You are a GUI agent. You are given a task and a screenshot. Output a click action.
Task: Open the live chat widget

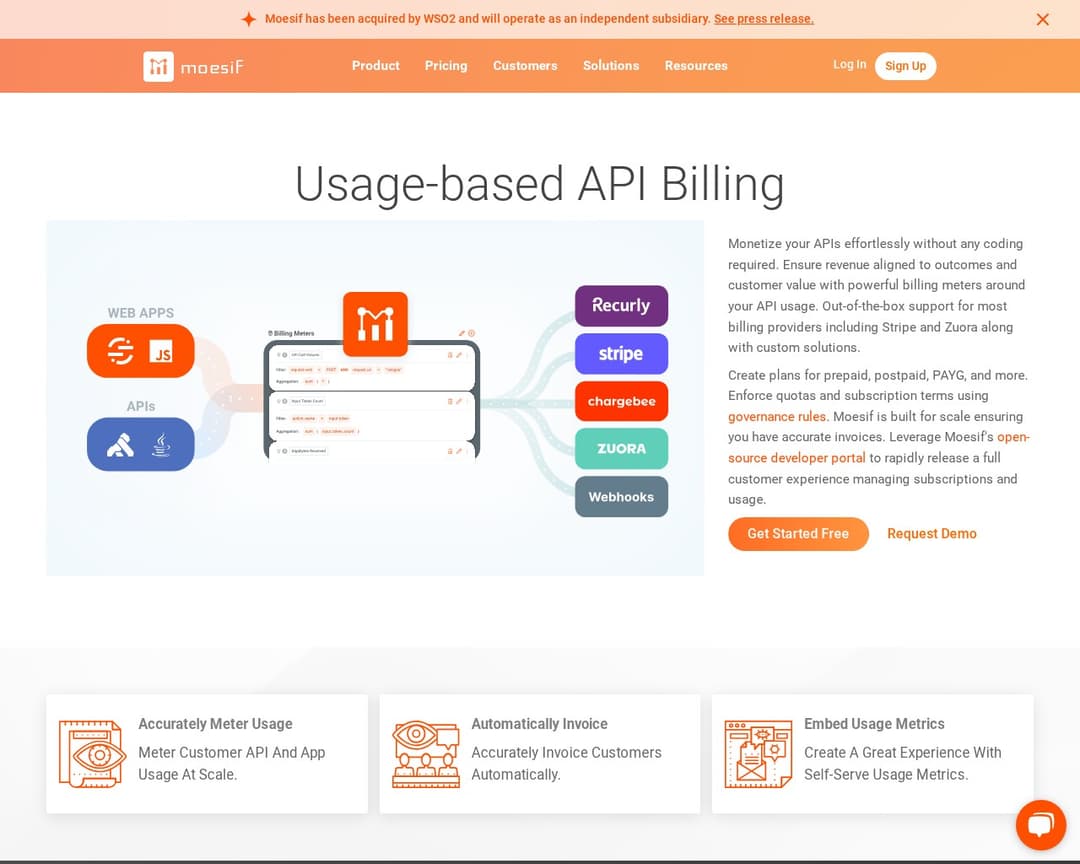(x=1041, y=825)
